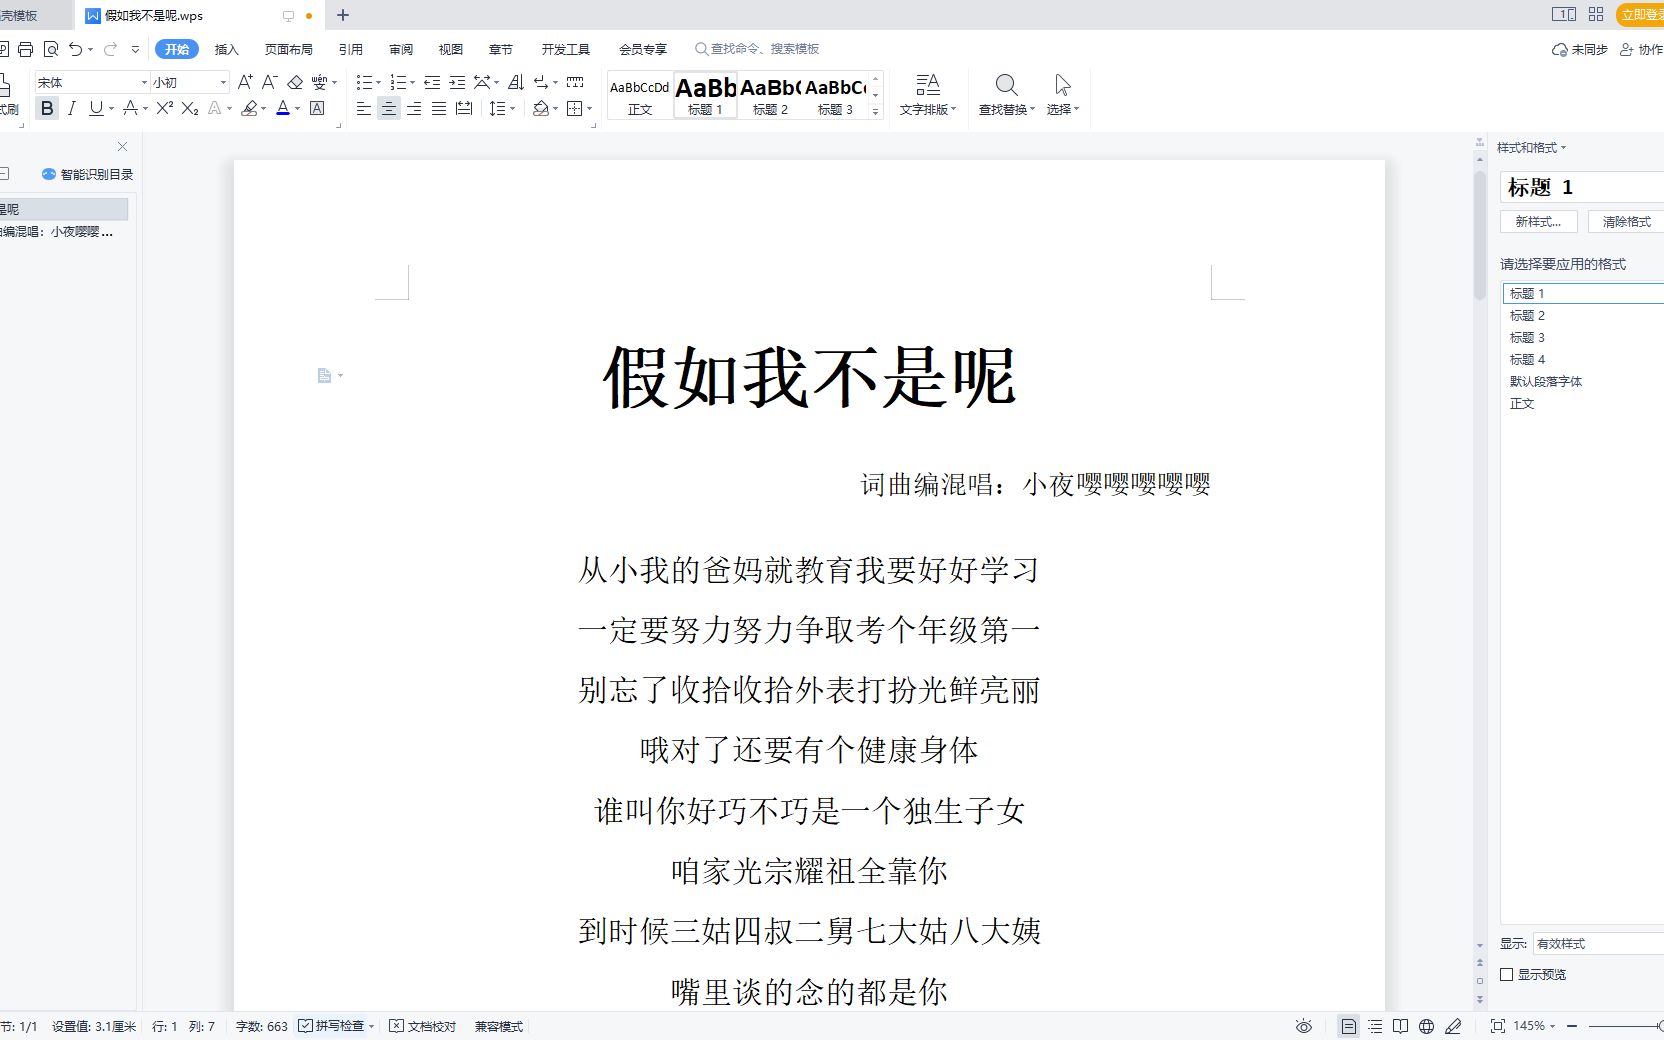Toggle Underline formatting
This screenshot has width=1664, height=1040.
[96, 108]
